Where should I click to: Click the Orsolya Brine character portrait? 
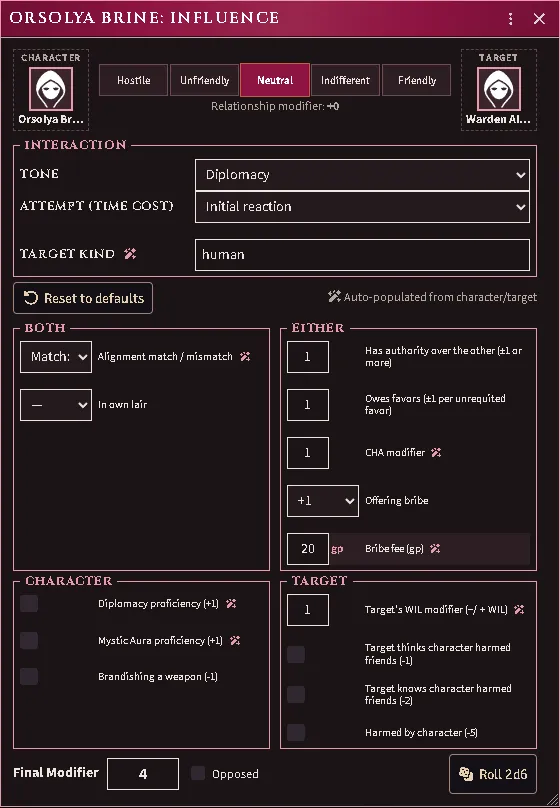pos(50,89)
